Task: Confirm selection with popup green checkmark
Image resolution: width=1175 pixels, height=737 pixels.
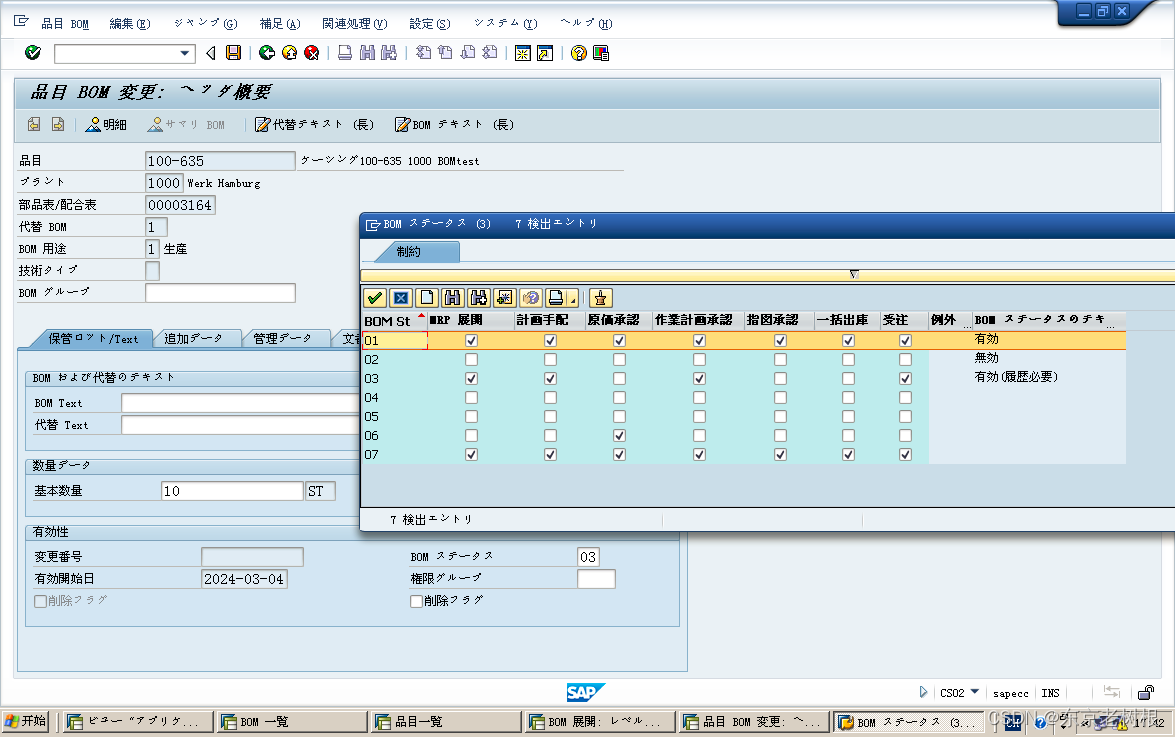Action: [x=375, y=298]
